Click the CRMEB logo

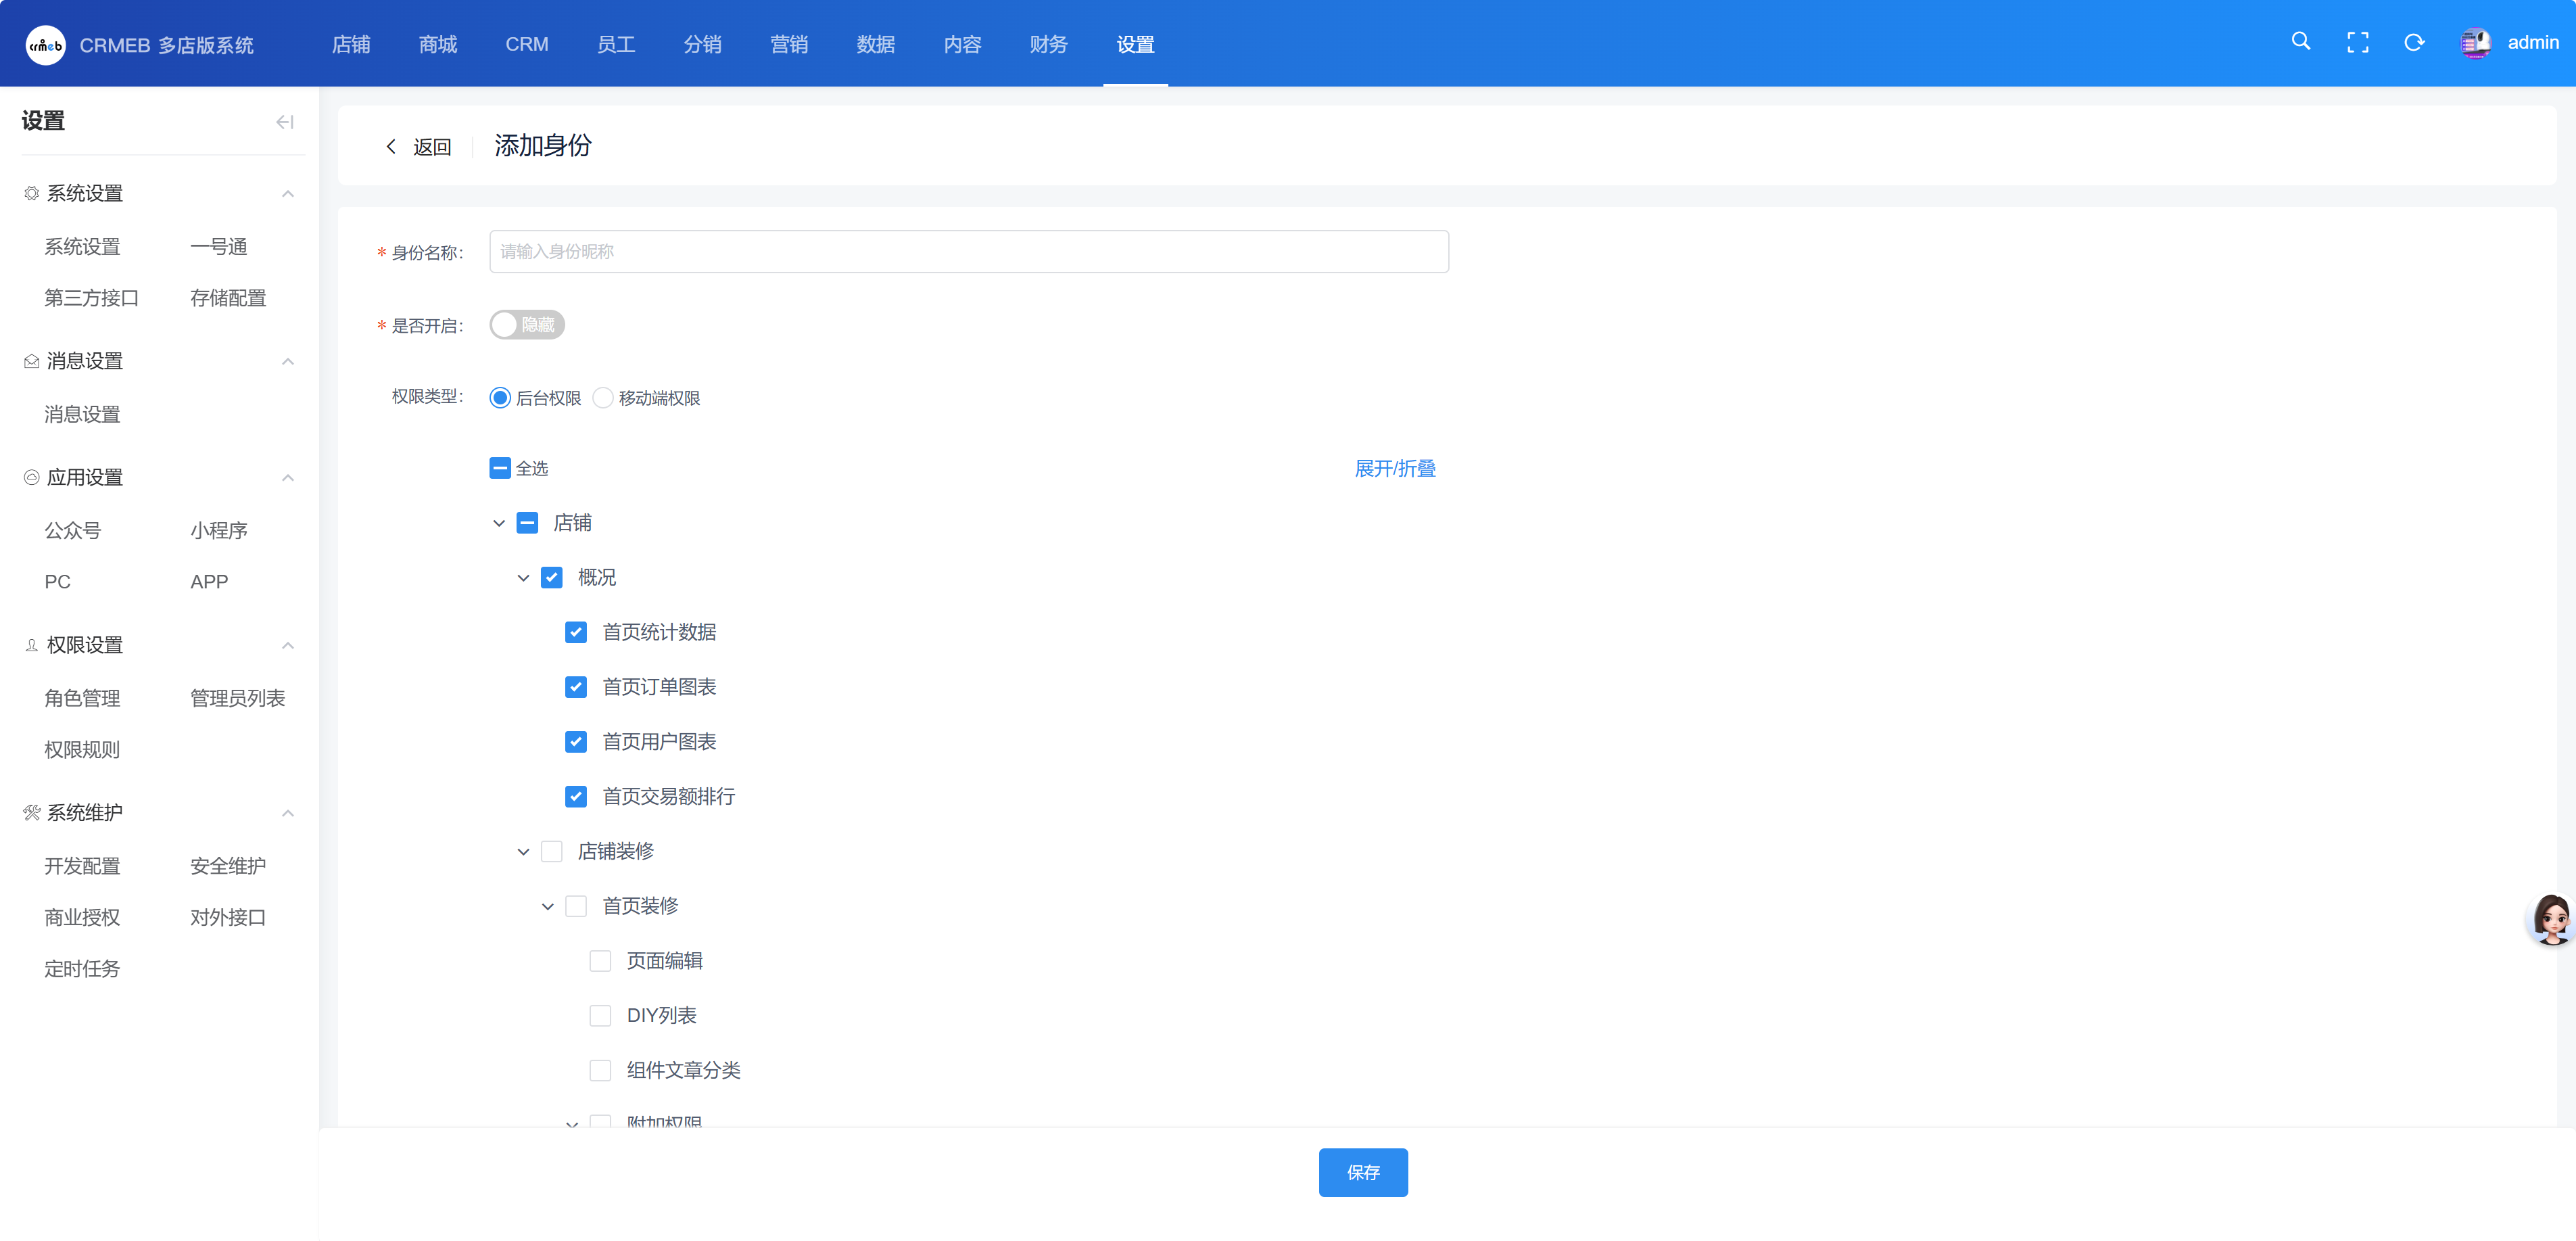(45, 45)
